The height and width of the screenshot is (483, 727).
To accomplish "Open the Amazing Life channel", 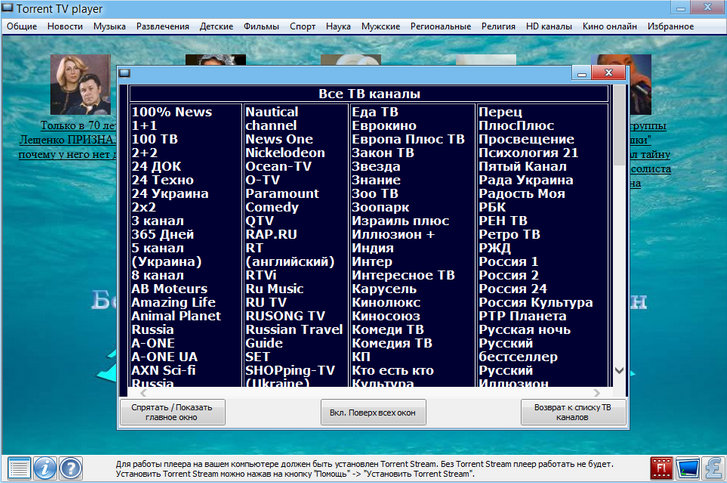I will tap(173, 302).
